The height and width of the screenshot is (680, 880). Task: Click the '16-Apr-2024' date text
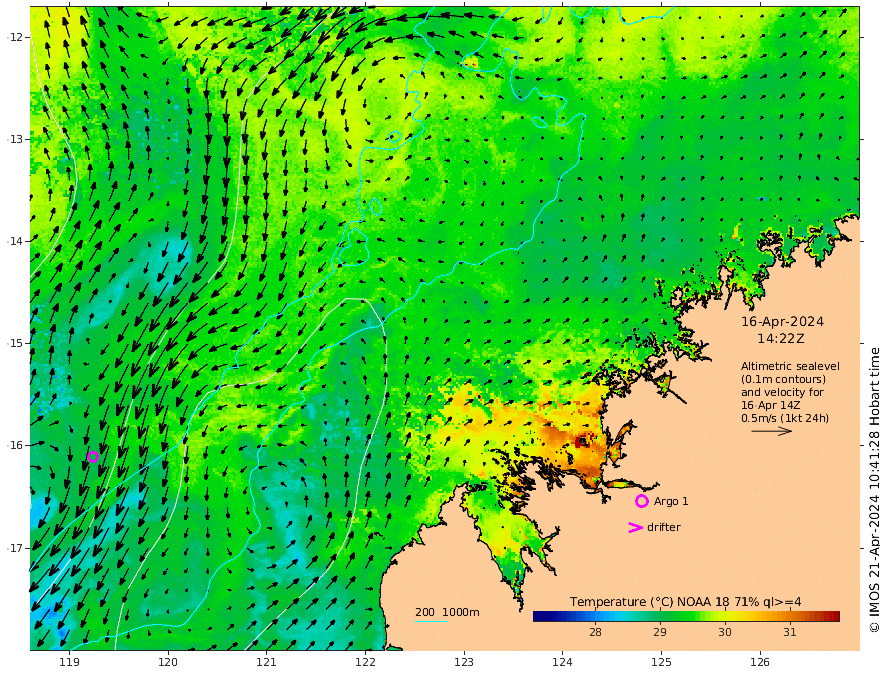click(x=782, y=321)
